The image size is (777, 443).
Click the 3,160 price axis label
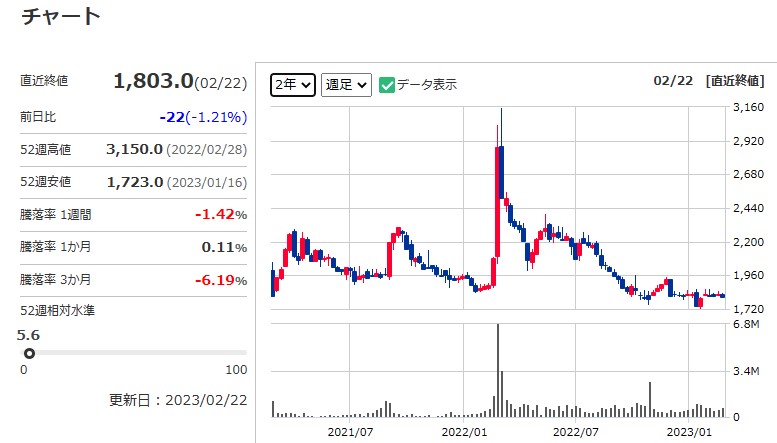pos(748,107)
